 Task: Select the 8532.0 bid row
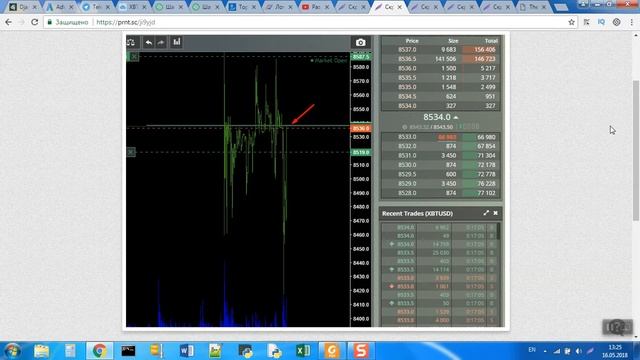click(440, 146)
